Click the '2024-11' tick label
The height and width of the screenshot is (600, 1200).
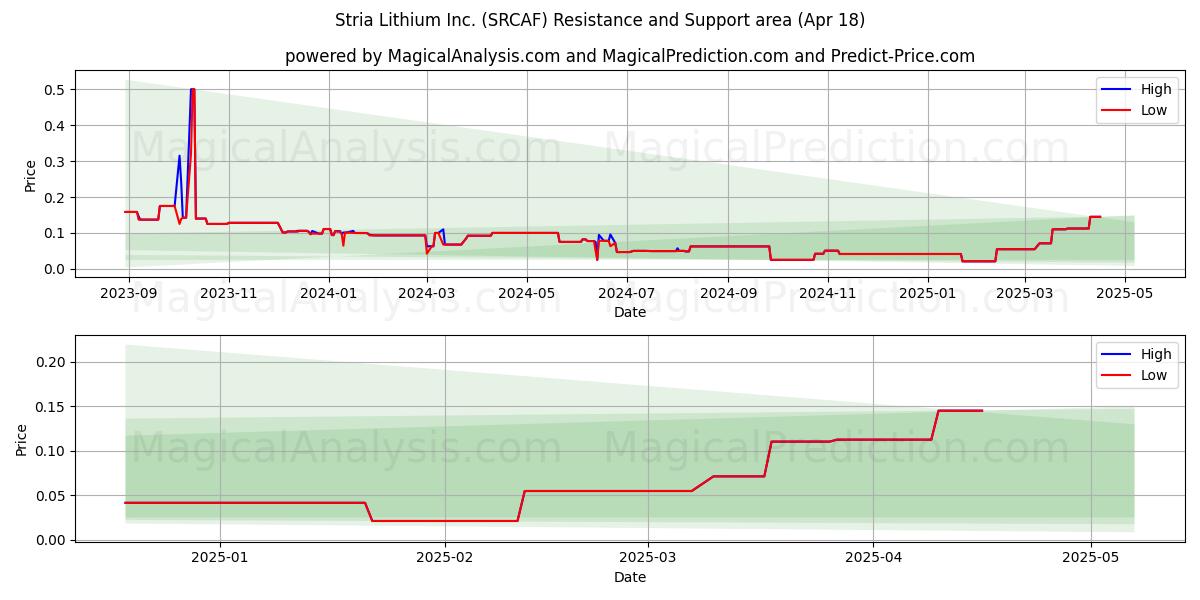[x=828, y=293]
